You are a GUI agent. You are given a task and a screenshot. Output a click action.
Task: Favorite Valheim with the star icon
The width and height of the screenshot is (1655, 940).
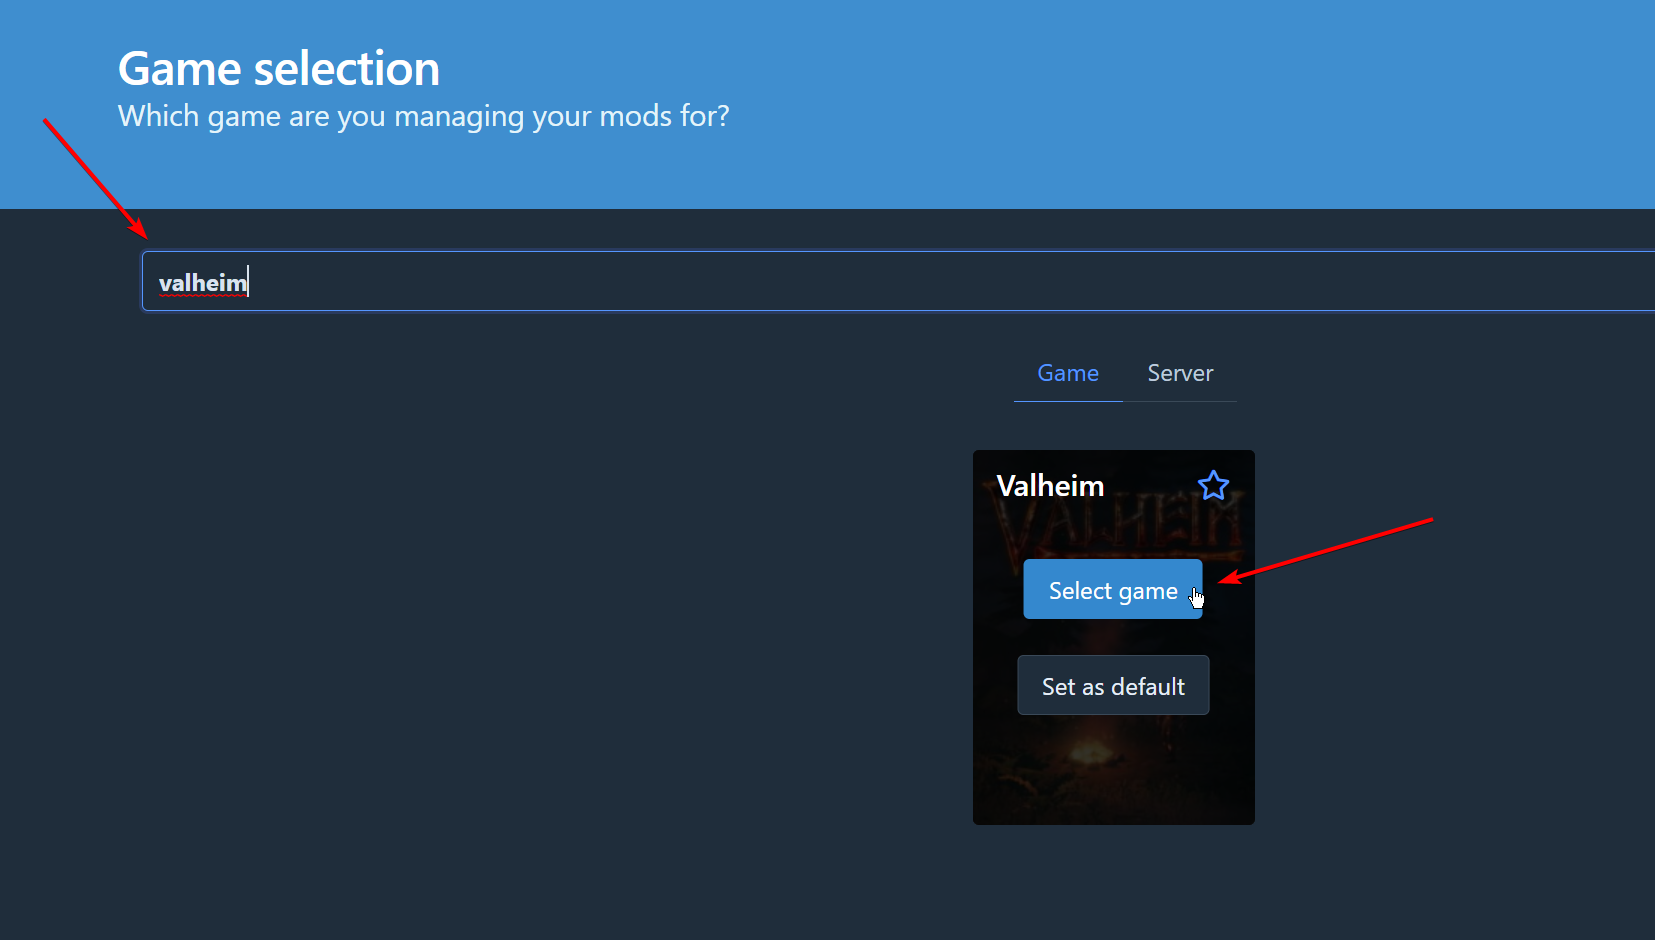pyautogui.click(x=1213, y=485)
